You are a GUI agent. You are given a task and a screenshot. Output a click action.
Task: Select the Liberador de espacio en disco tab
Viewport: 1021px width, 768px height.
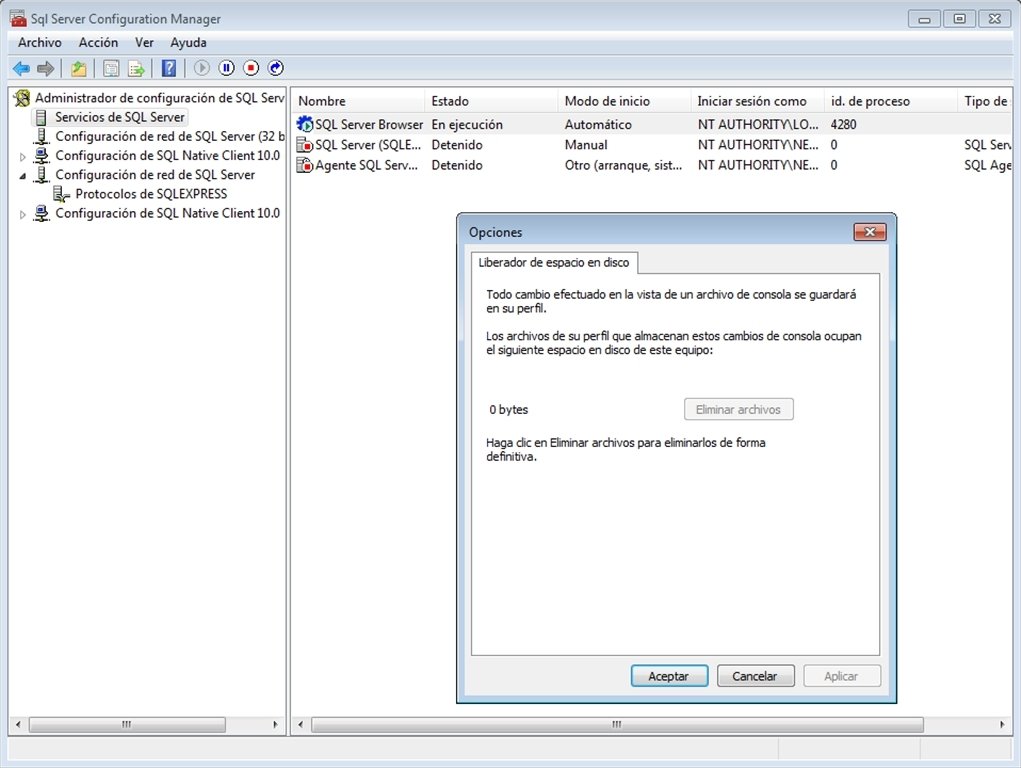tap(554, 263)
